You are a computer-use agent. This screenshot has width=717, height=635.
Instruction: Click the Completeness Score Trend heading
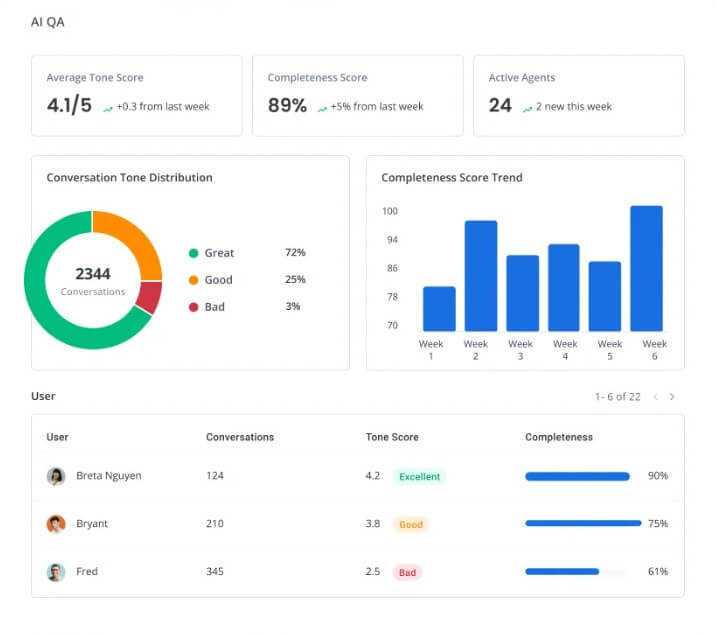pos(452,178)
